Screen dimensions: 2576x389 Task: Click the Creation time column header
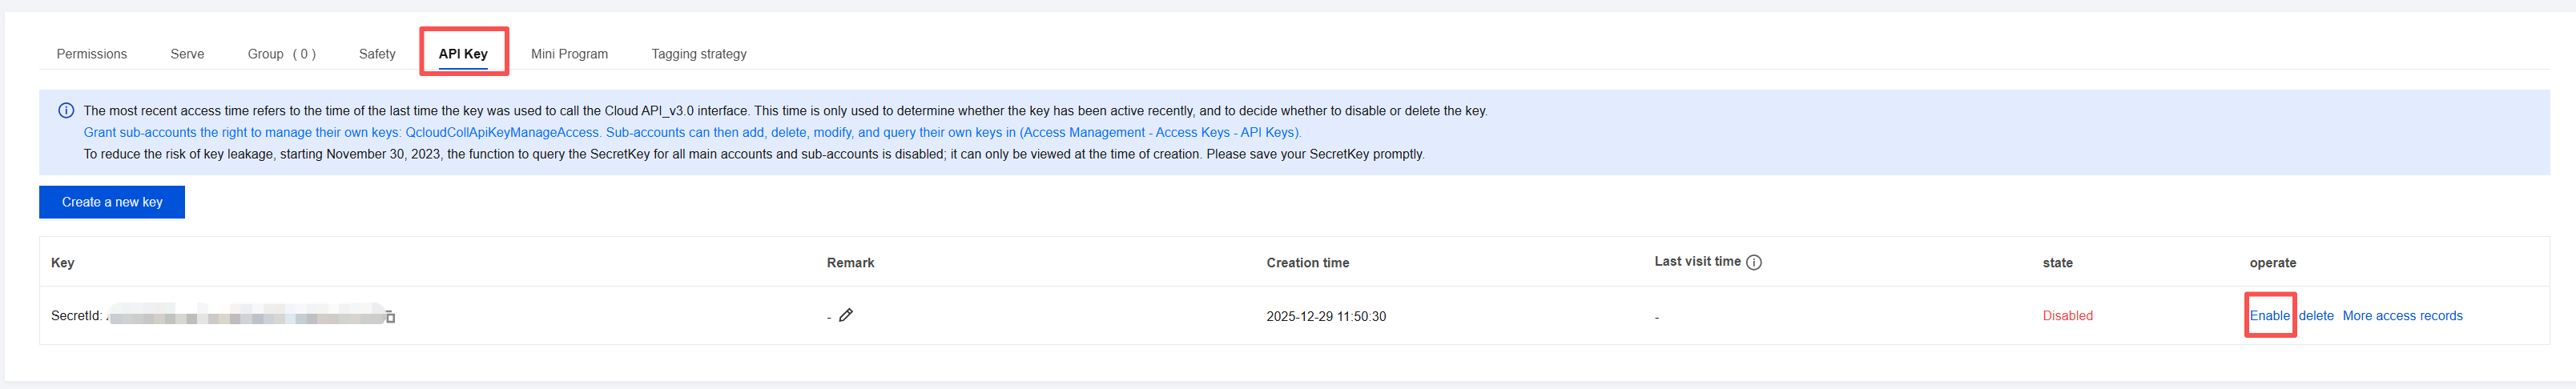point(1307,263)
